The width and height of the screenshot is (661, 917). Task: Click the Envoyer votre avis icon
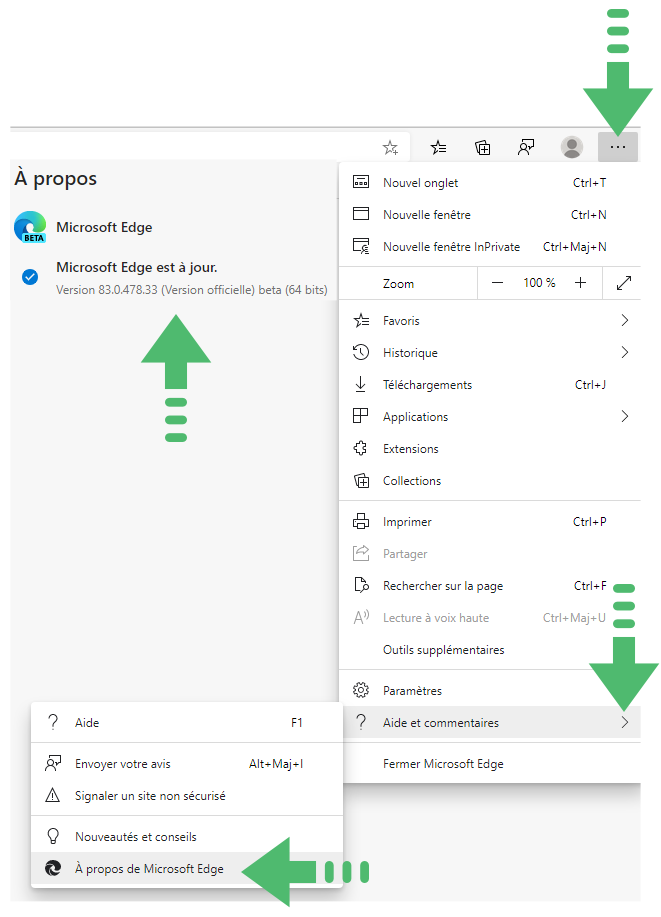(x=53, y=763)
